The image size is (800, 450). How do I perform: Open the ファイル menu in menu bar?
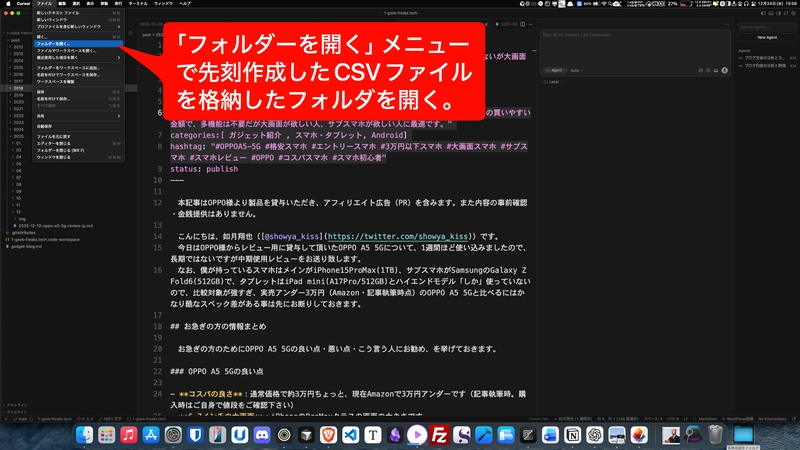(x=44, y=4)
